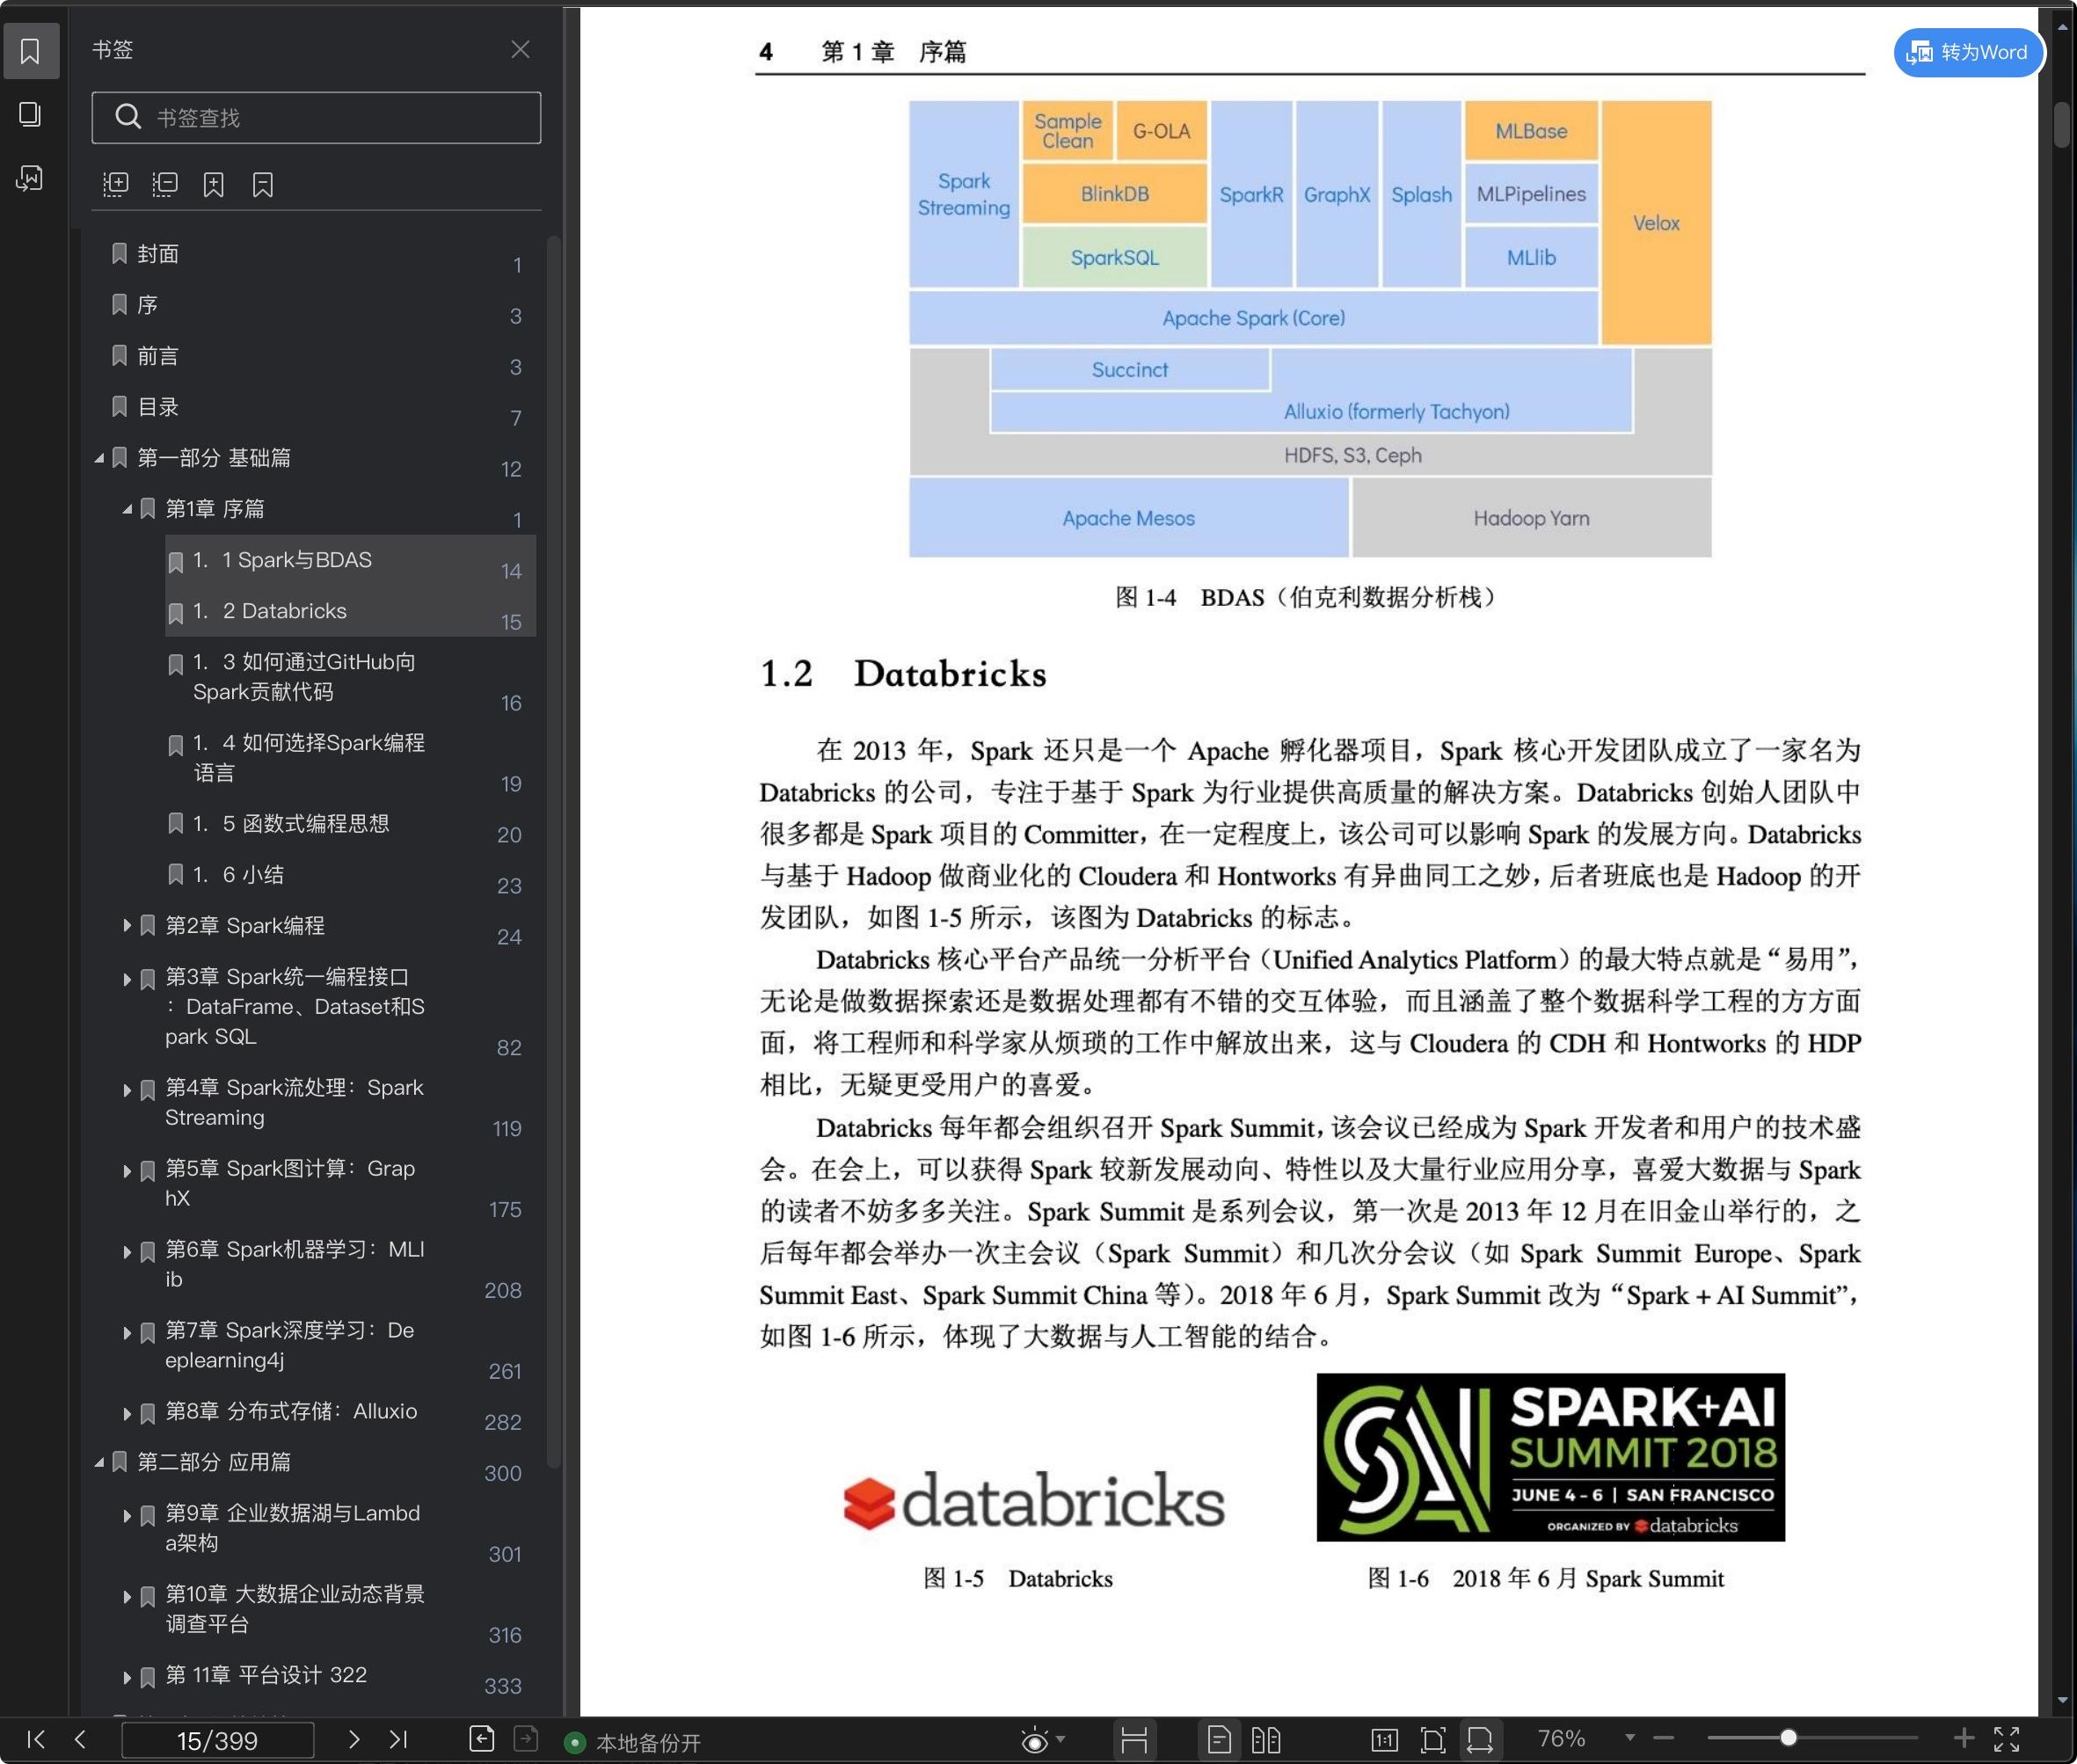Click the databricks logo image in page
The height and width of the screenshot is (1764, 2077).
[1033, 1499]
